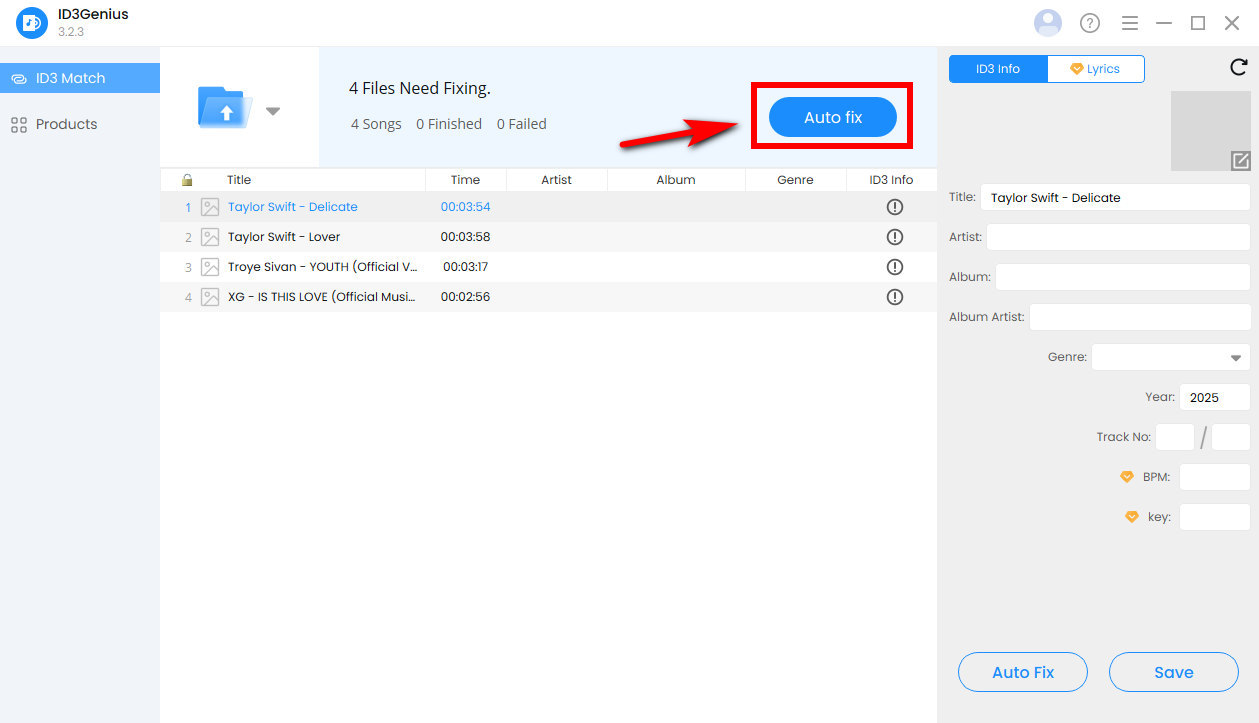This screenshot has height=723, width=1259.
Task: Open the hamburger menu icon
Action: 1130,23
